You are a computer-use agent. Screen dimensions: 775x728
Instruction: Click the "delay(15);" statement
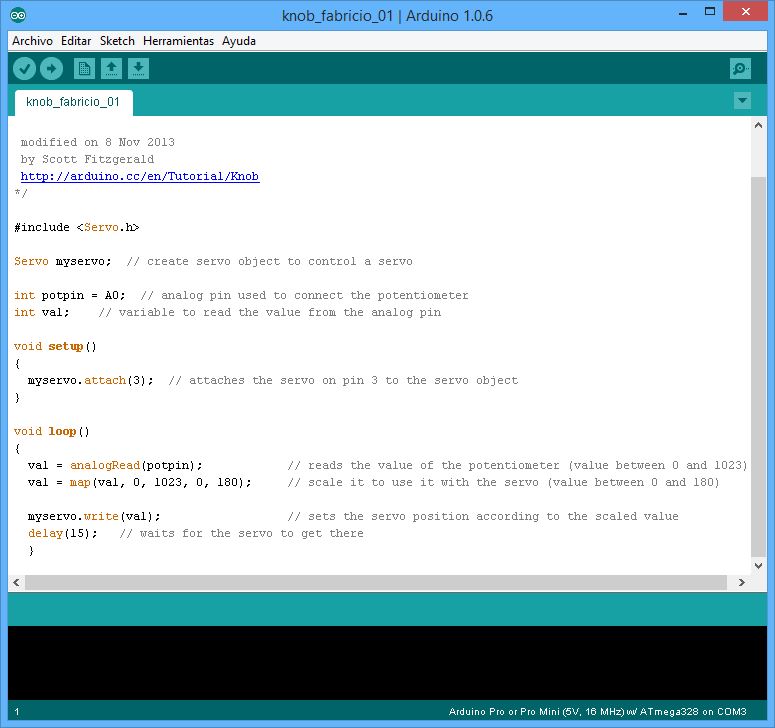click(63, 534)
